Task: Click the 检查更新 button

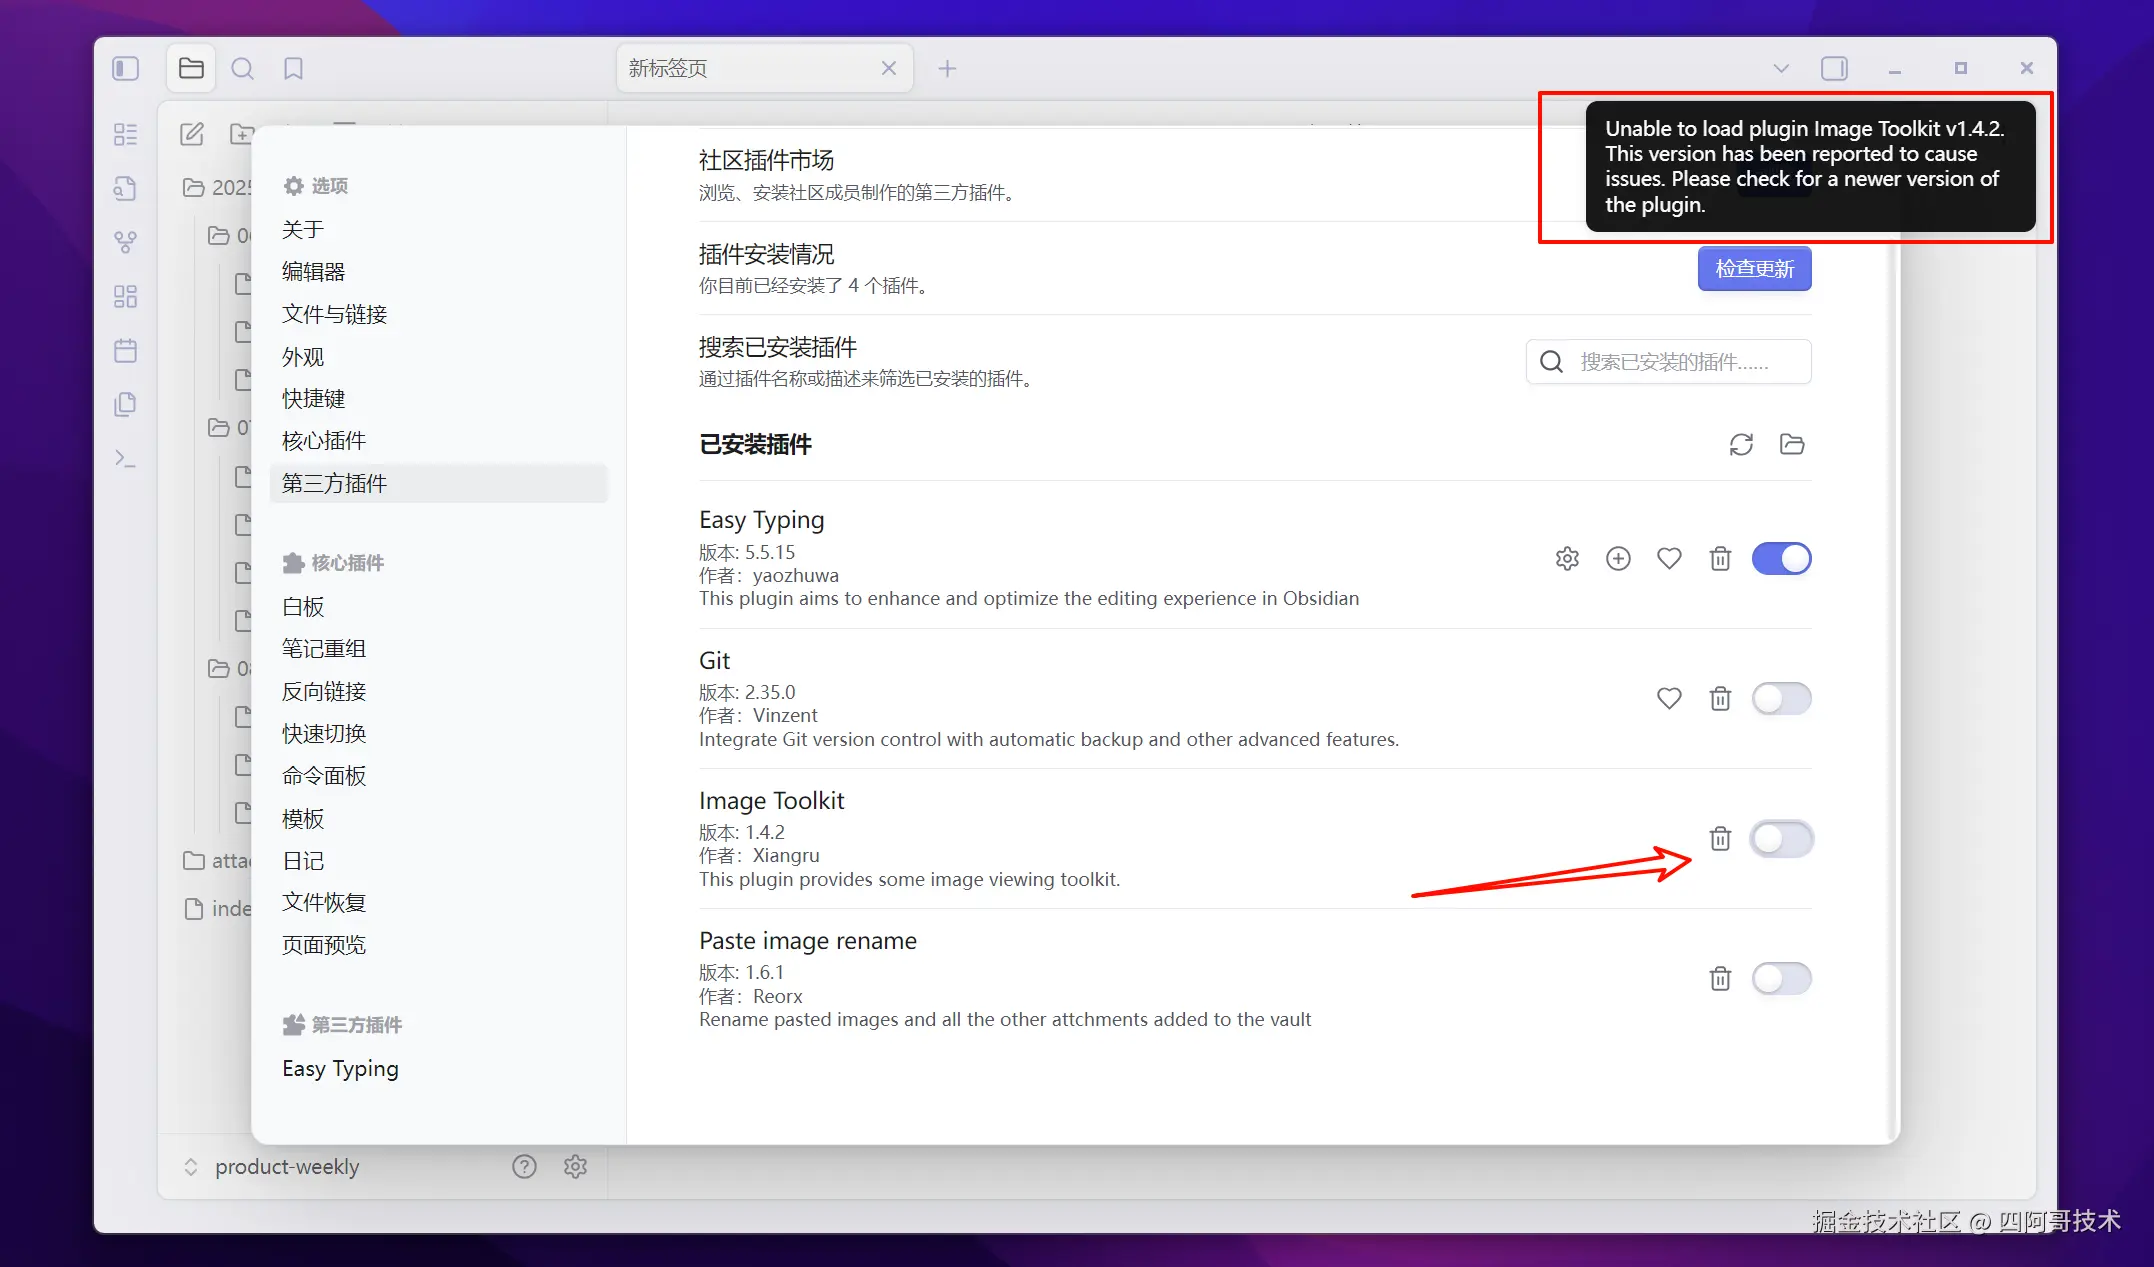Action: coord(1754,269)
